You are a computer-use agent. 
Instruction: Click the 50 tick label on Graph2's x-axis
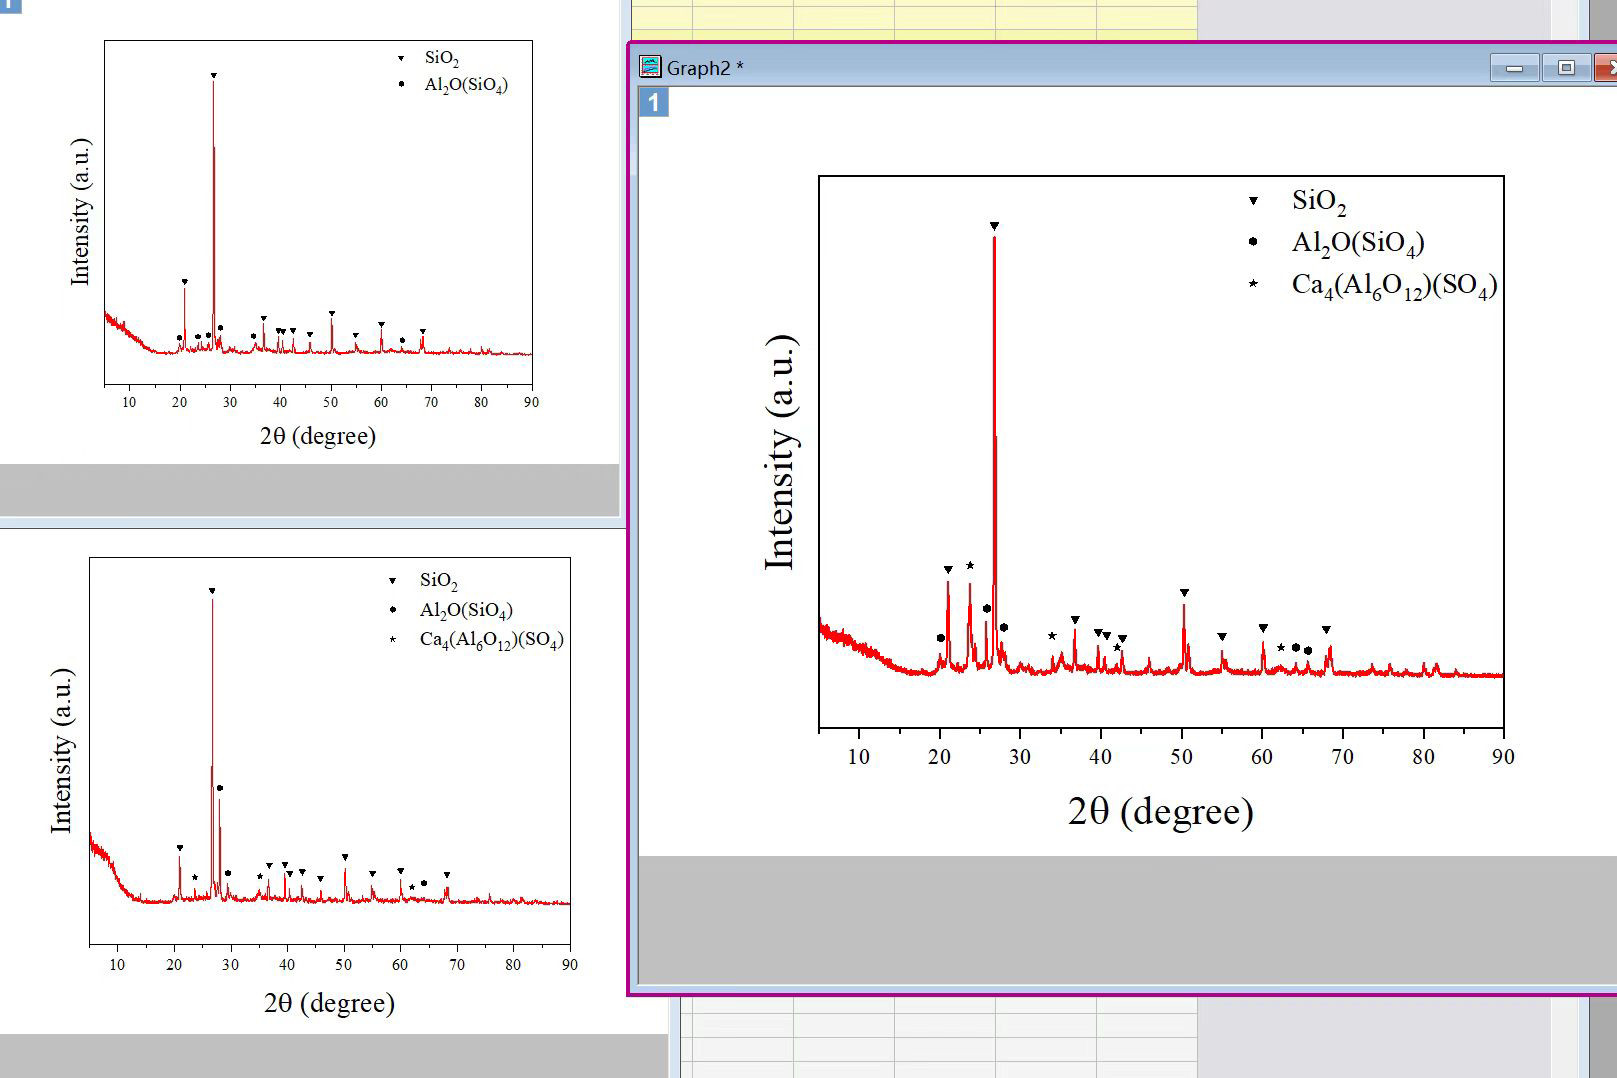[x=1182, y=757]
